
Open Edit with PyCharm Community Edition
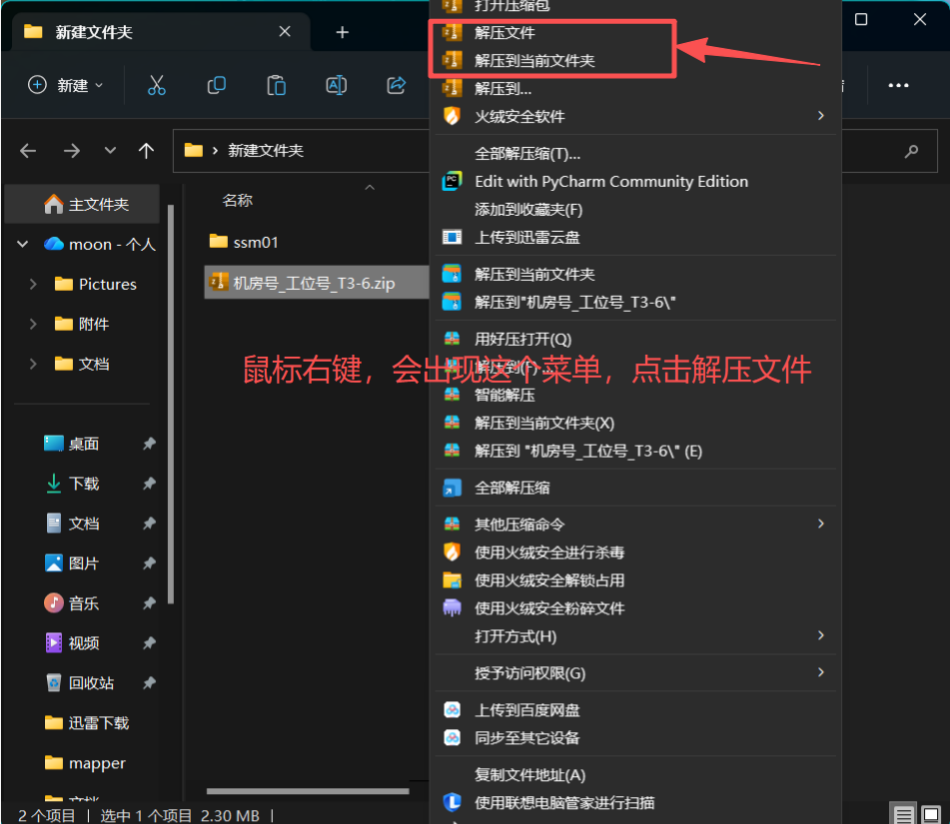[x=611, y=181]
